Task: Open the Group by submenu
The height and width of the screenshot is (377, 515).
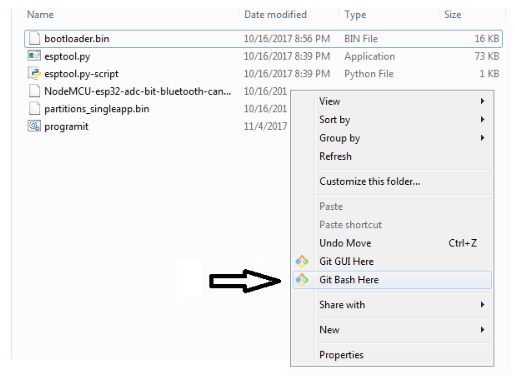Action: 392,138
